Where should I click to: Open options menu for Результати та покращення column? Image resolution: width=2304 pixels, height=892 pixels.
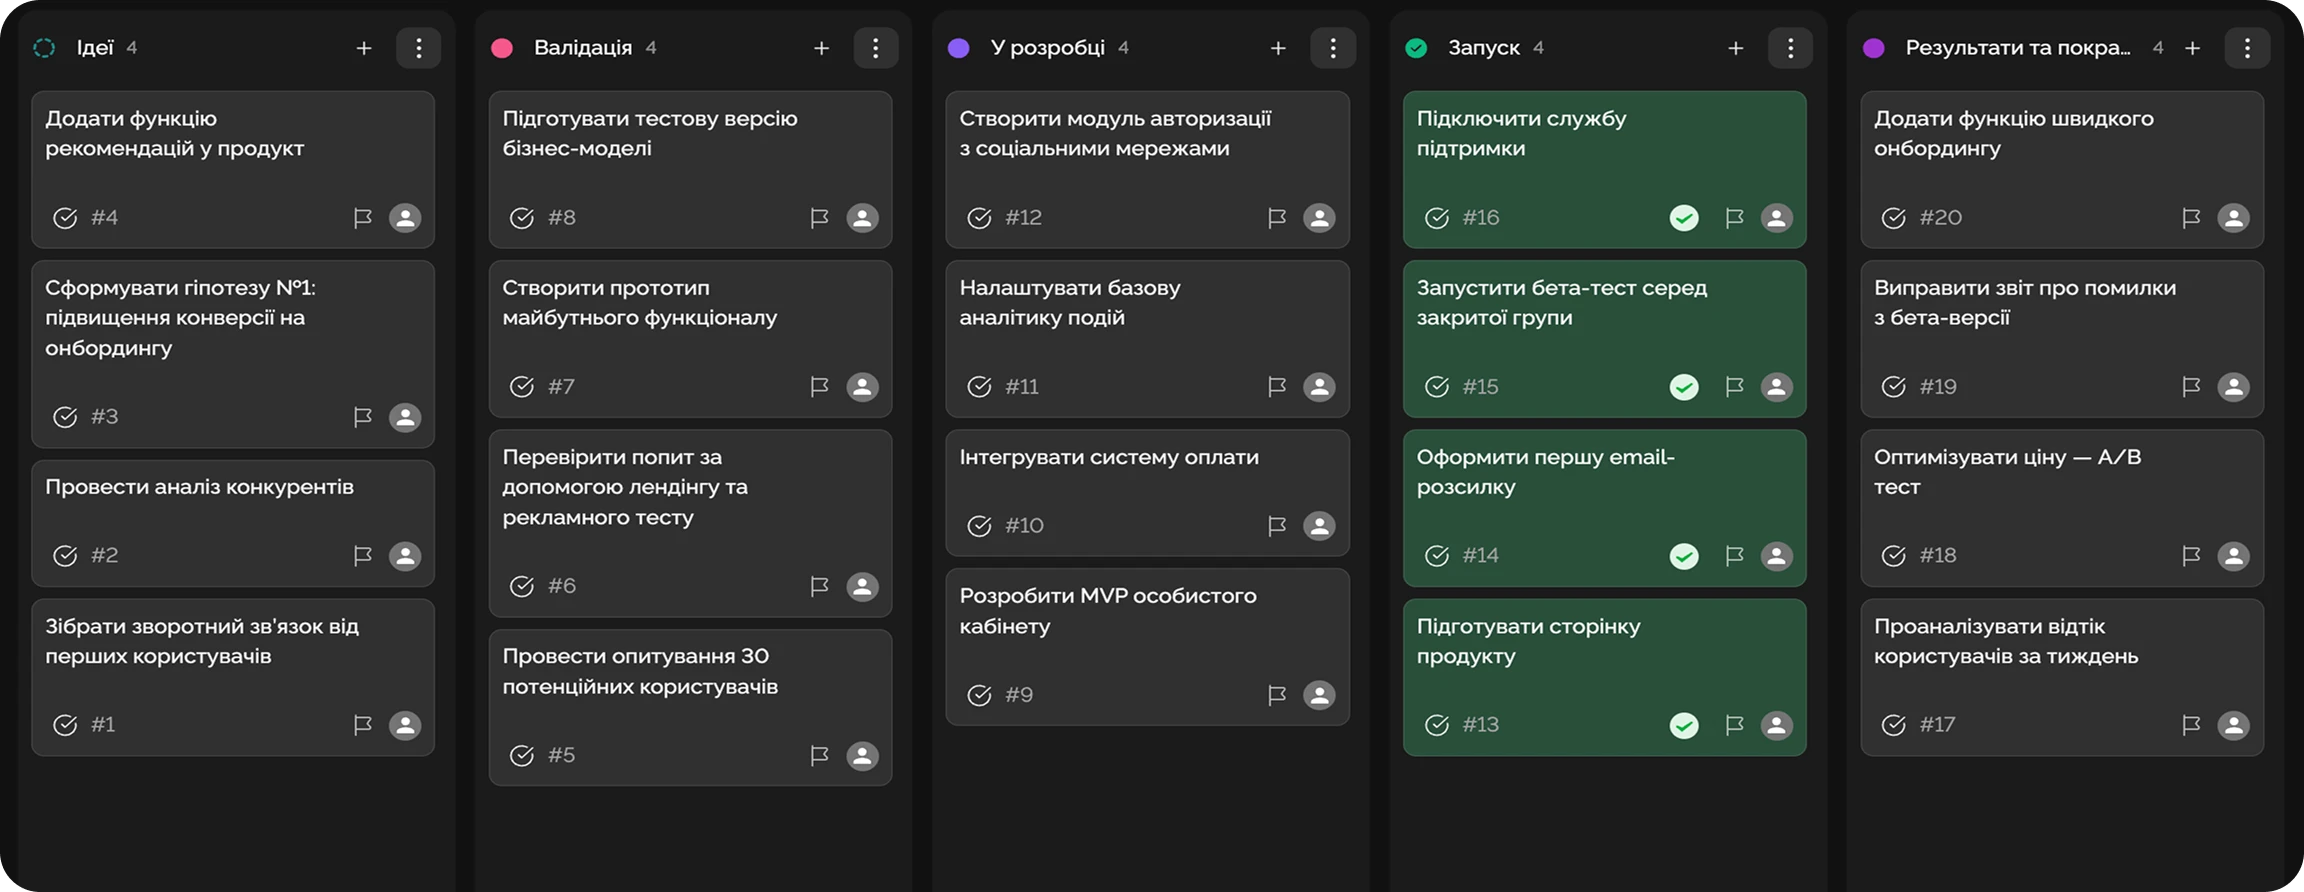(x=2247, y=48)
